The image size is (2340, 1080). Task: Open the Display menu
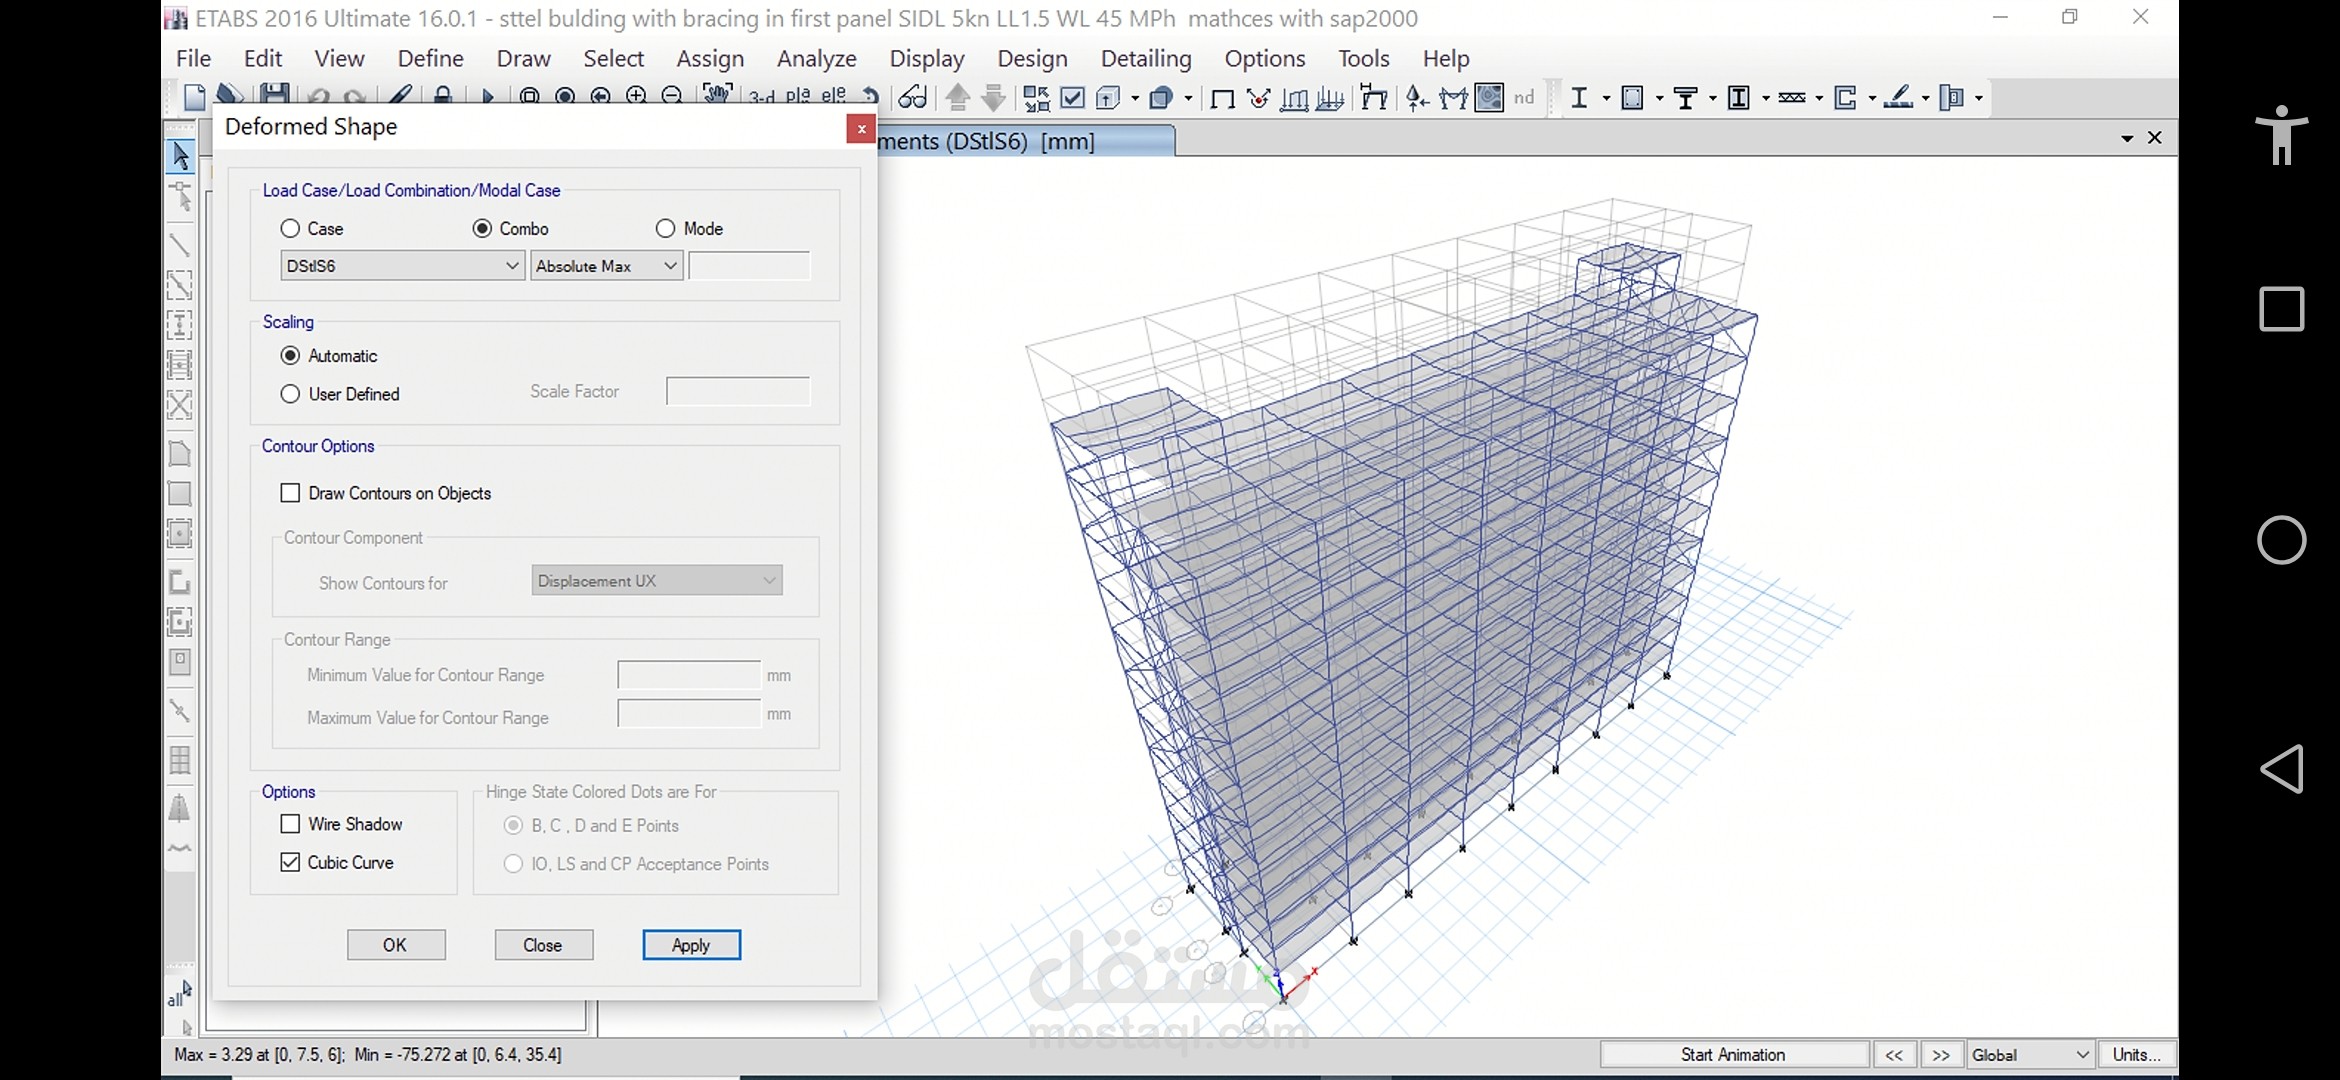pos(926,58)
